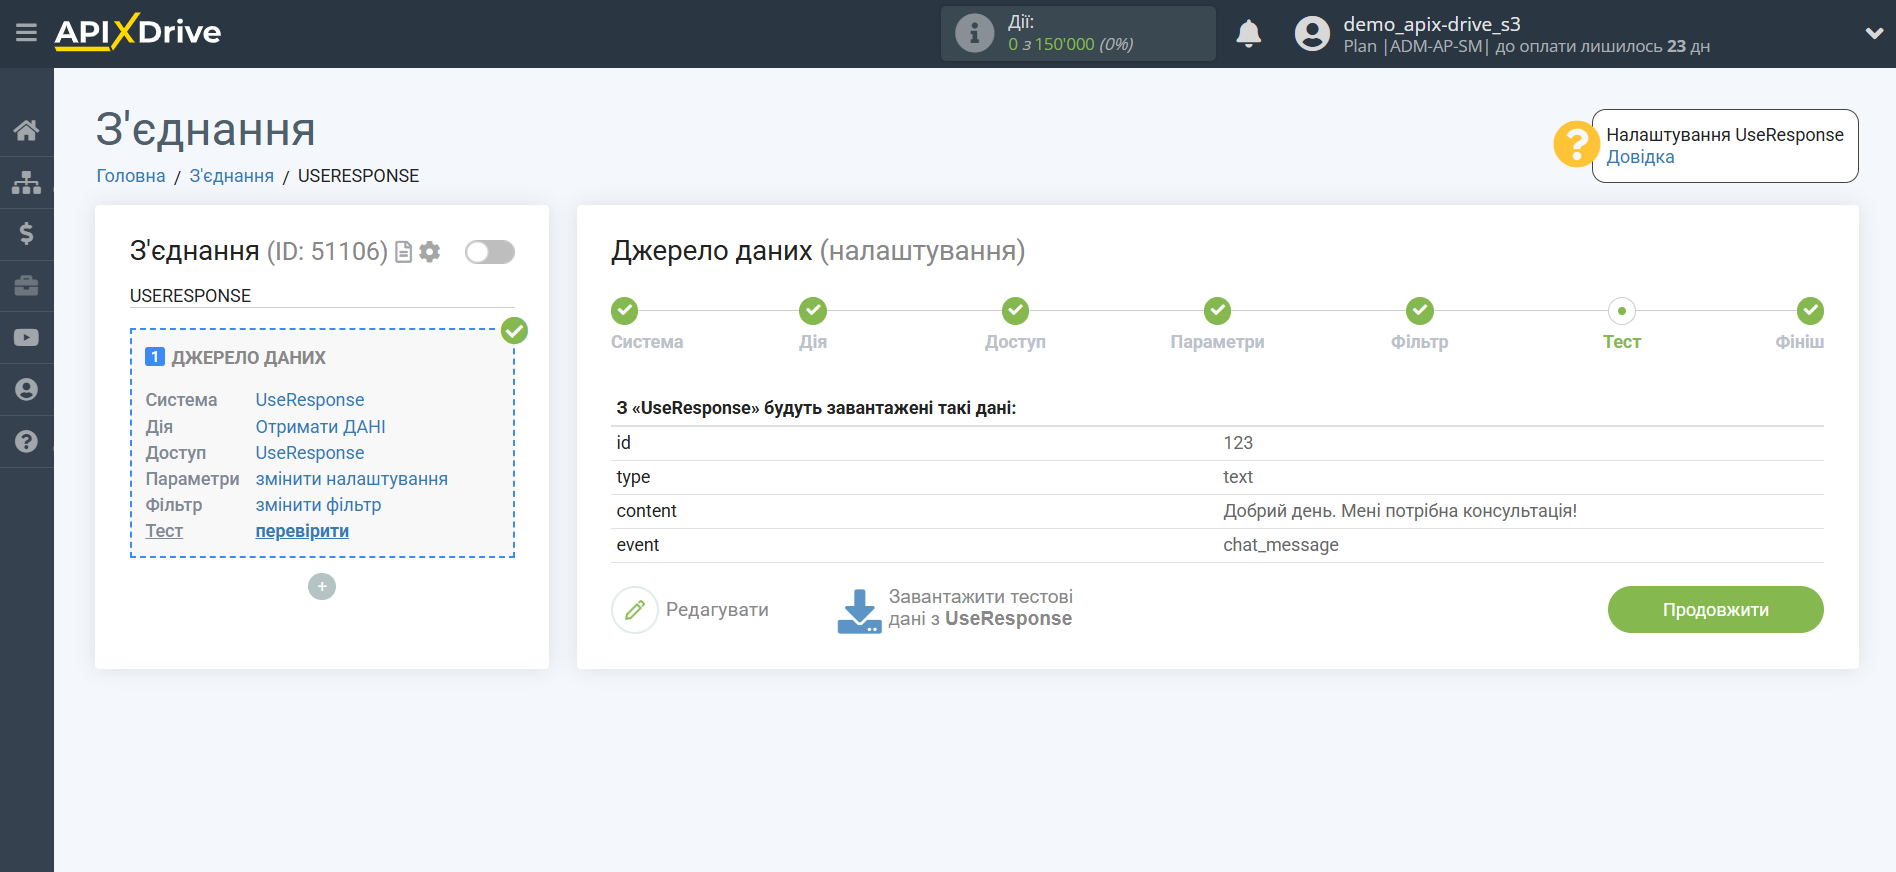Click the demo_apix-drive_s3 username
Viewport: 1896px width, 872px height.
[x=1432, y=24]
